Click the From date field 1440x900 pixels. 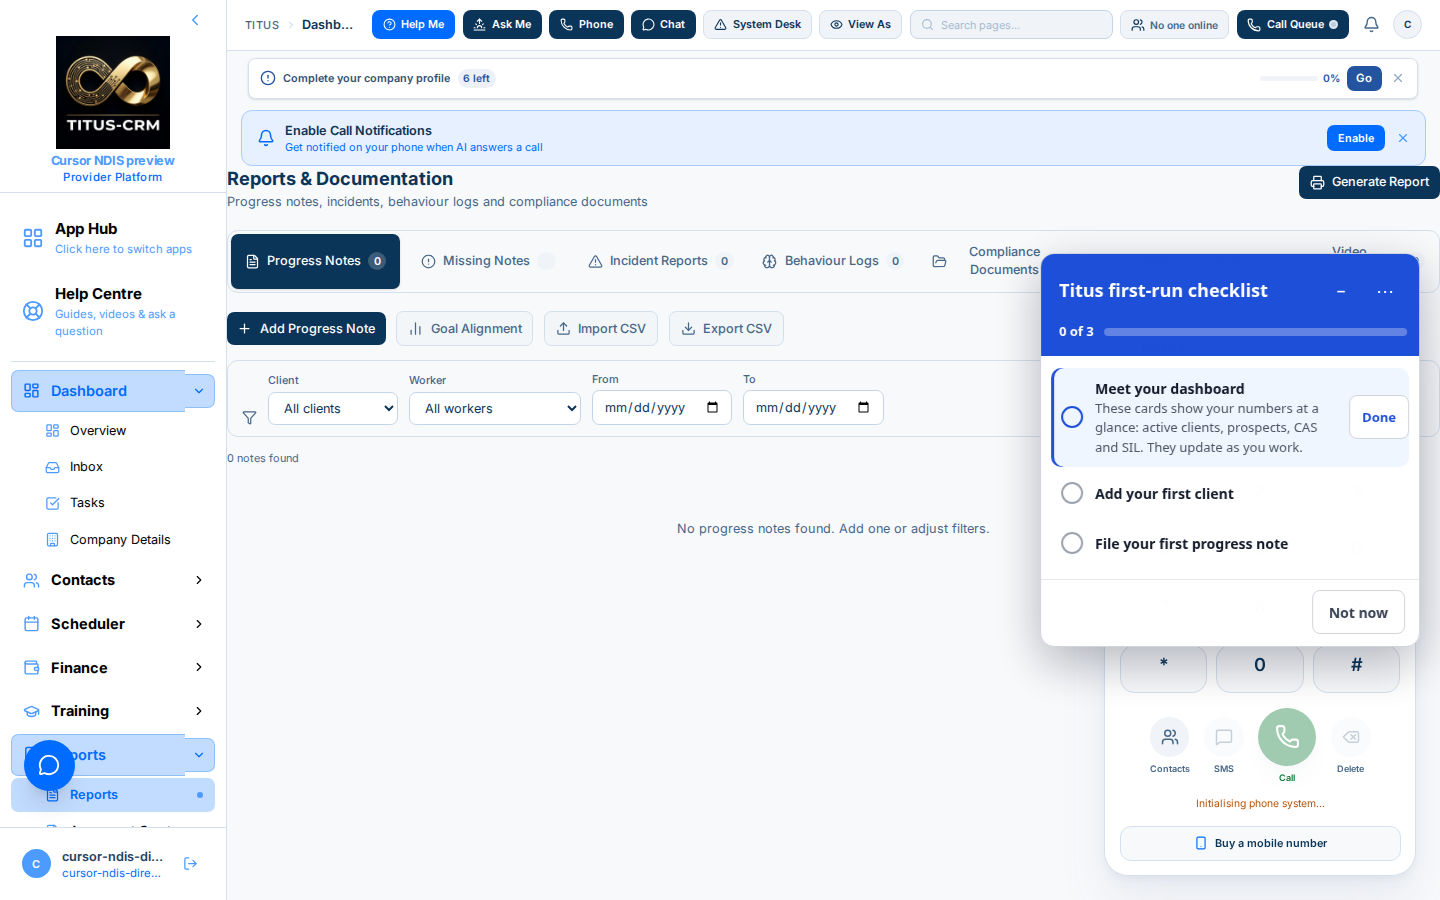pos(662,407)
